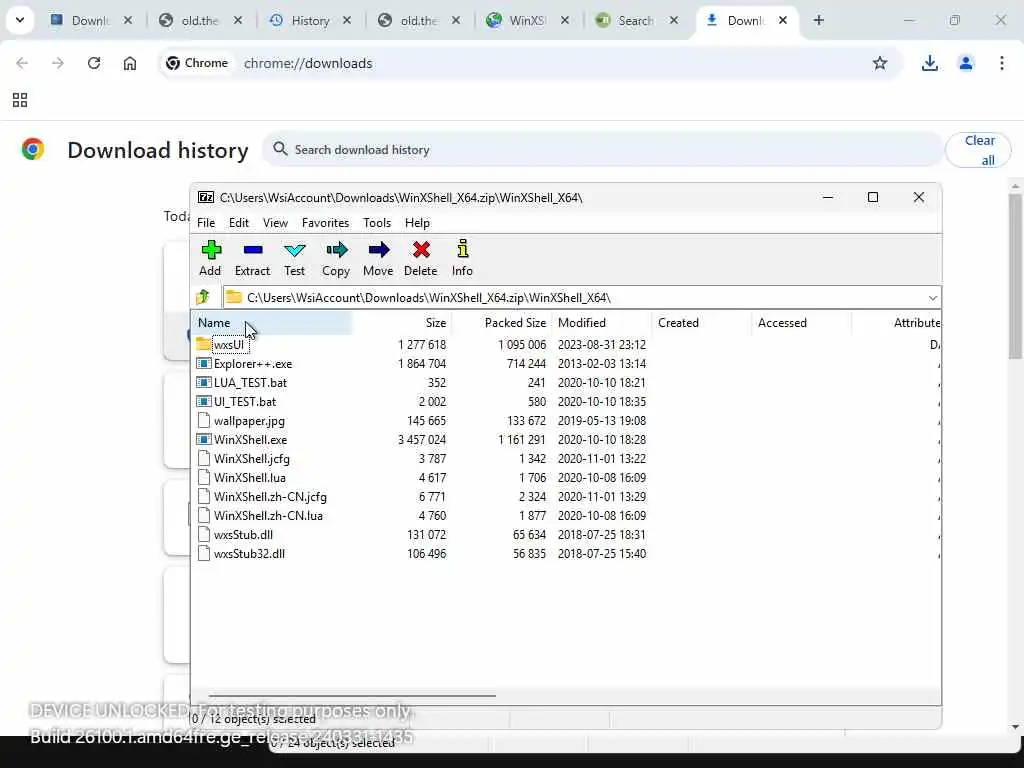Switch to the History tab

pyautogui.click(x=310, y=20)
